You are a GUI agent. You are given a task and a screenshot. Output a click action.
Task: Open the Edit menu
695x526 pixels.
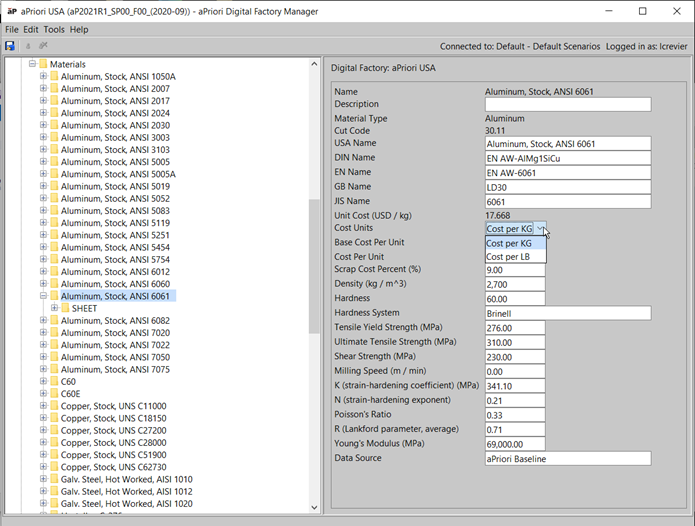[31, 30]
